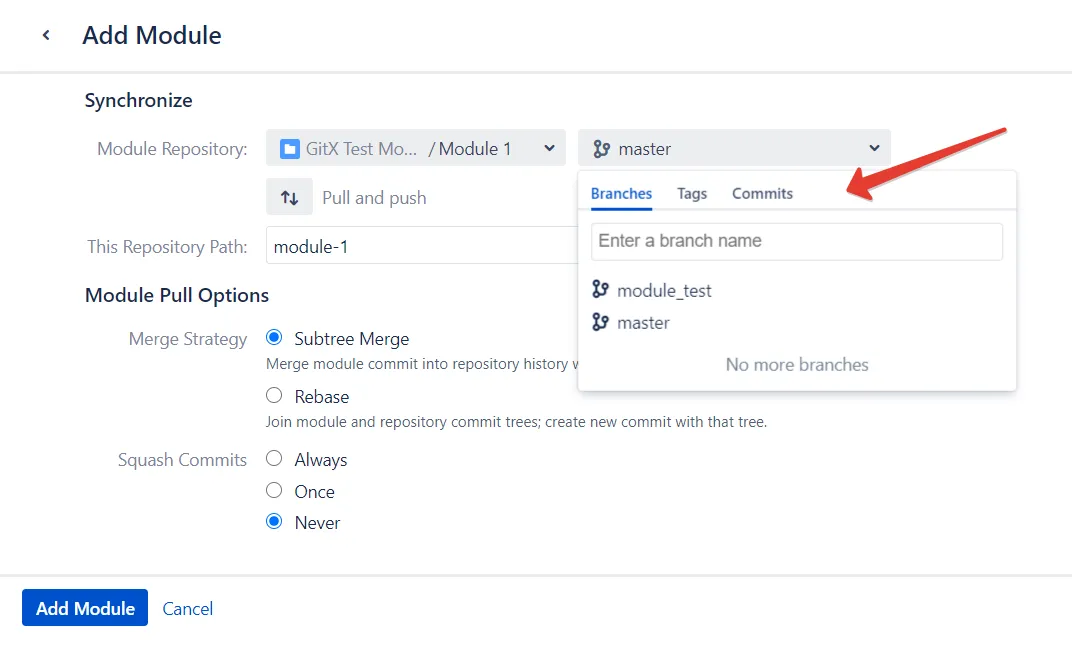Set Squash Commits to Once
The image size is (1072, 656).
274,490
